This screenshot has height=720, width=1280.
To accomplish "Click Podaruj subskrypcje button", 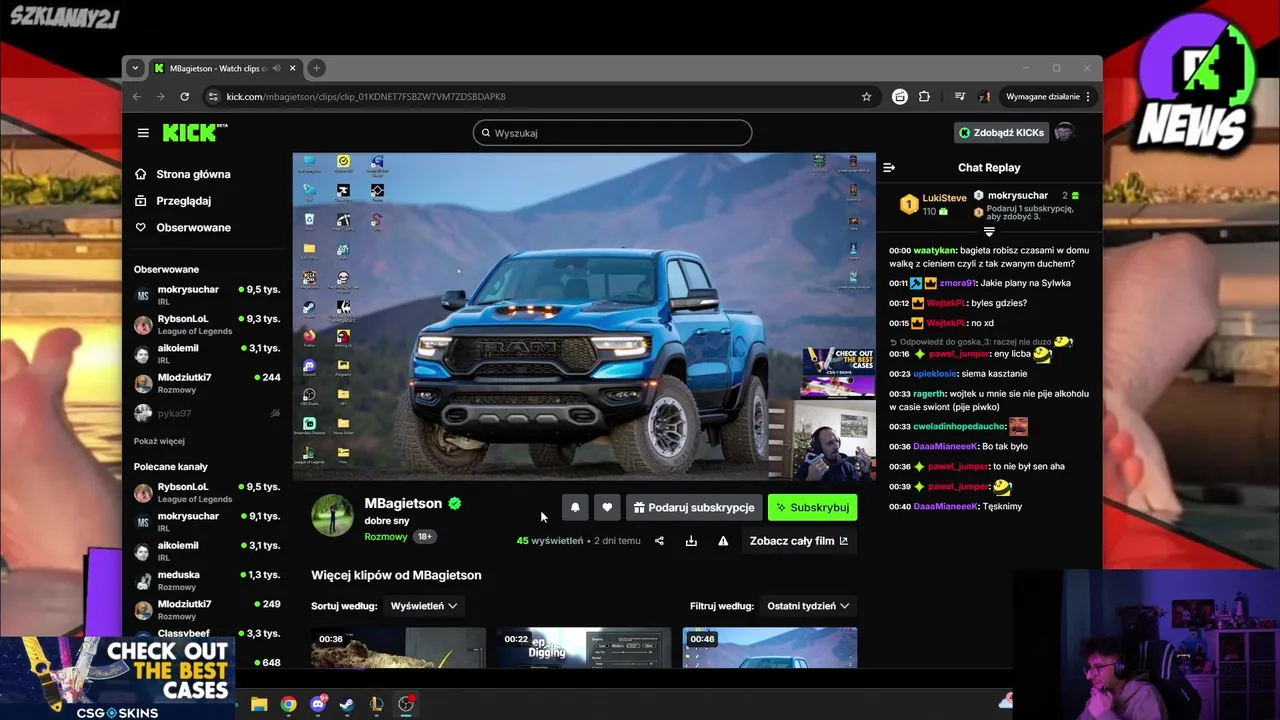I will click(694, 508).
